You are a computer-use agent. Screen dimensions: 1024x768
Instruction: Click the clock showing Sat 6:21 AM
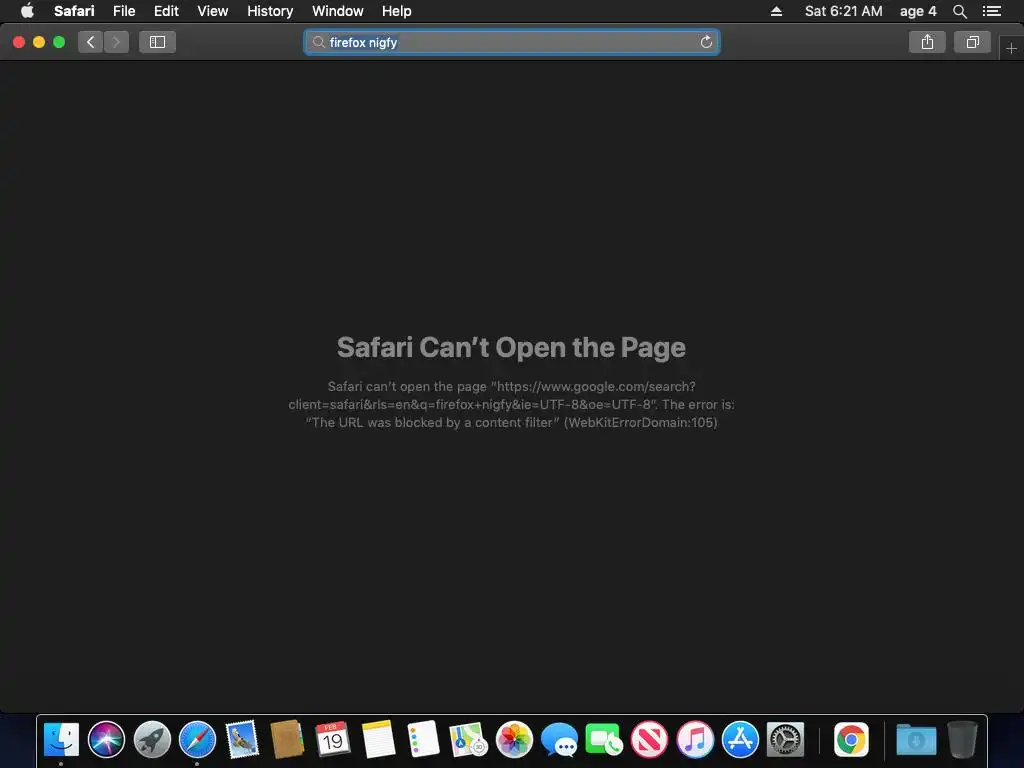tap(843, 11)
